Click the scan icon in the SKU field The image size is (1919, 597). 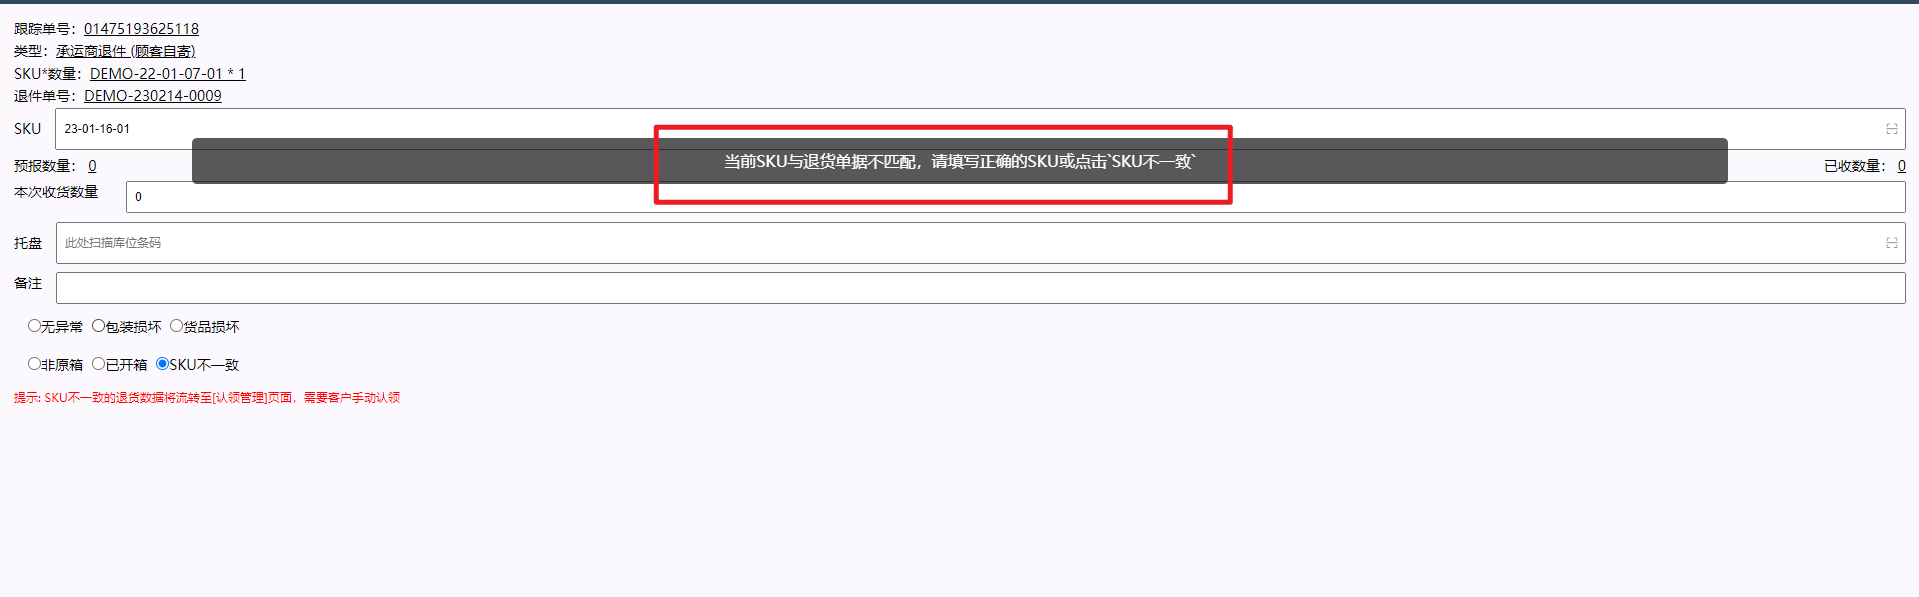click(x=1891, y=129)
